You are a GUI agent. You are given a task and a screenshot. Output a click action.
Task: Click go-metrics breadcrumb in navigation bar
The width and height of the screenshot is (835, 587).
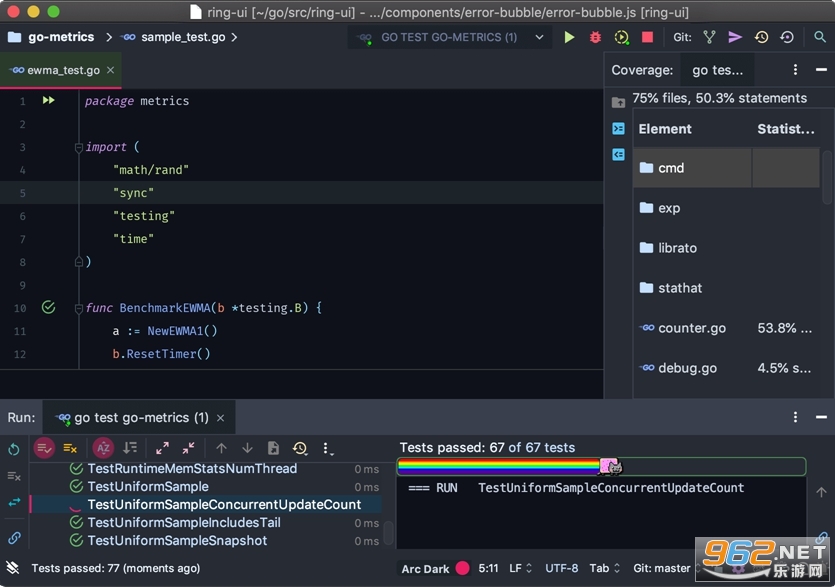[x=51, y=37]
